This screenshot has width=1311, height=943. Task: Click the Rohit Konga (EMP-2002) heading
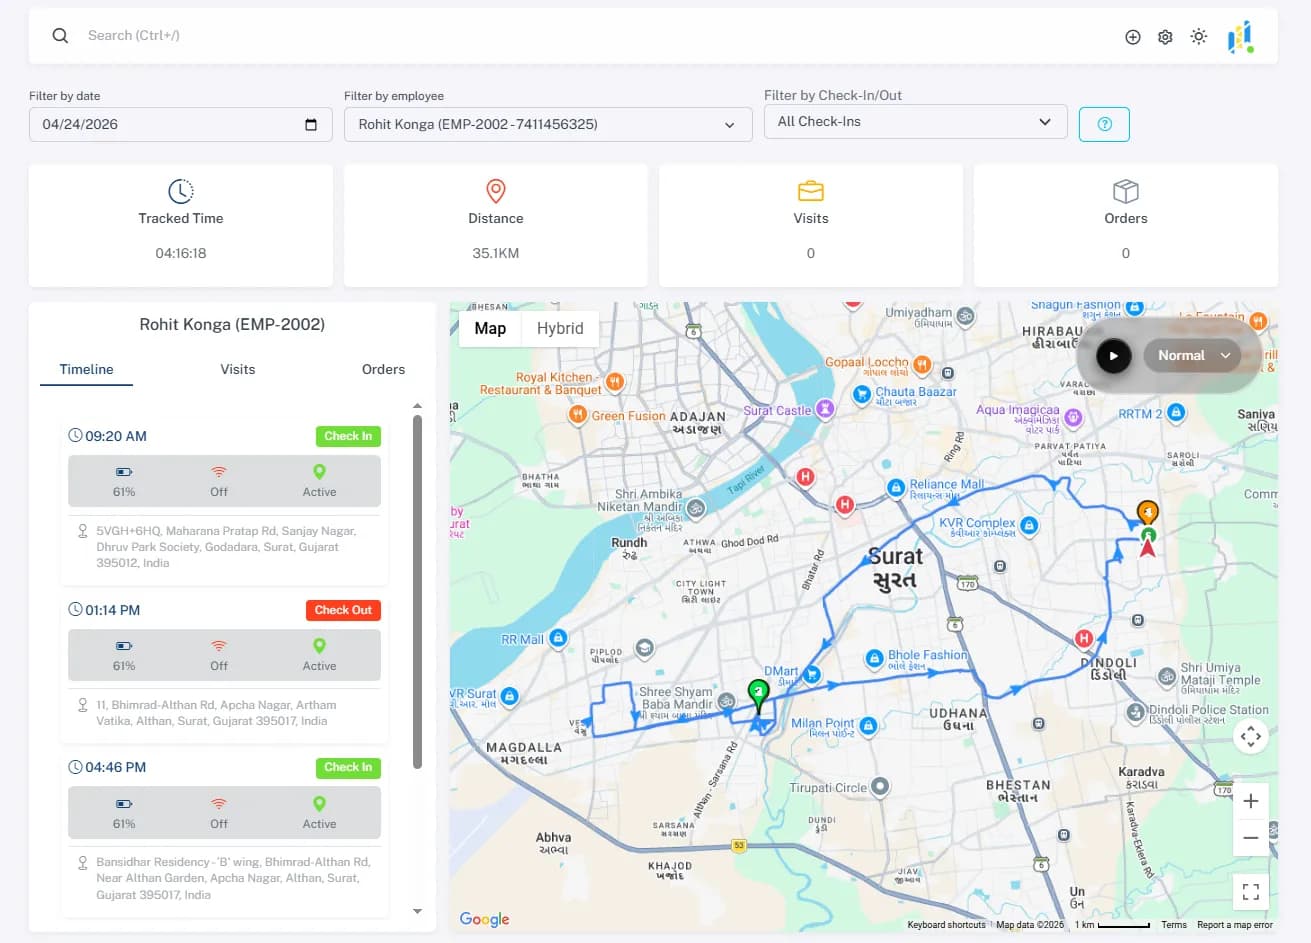click(x=232, y=325)
